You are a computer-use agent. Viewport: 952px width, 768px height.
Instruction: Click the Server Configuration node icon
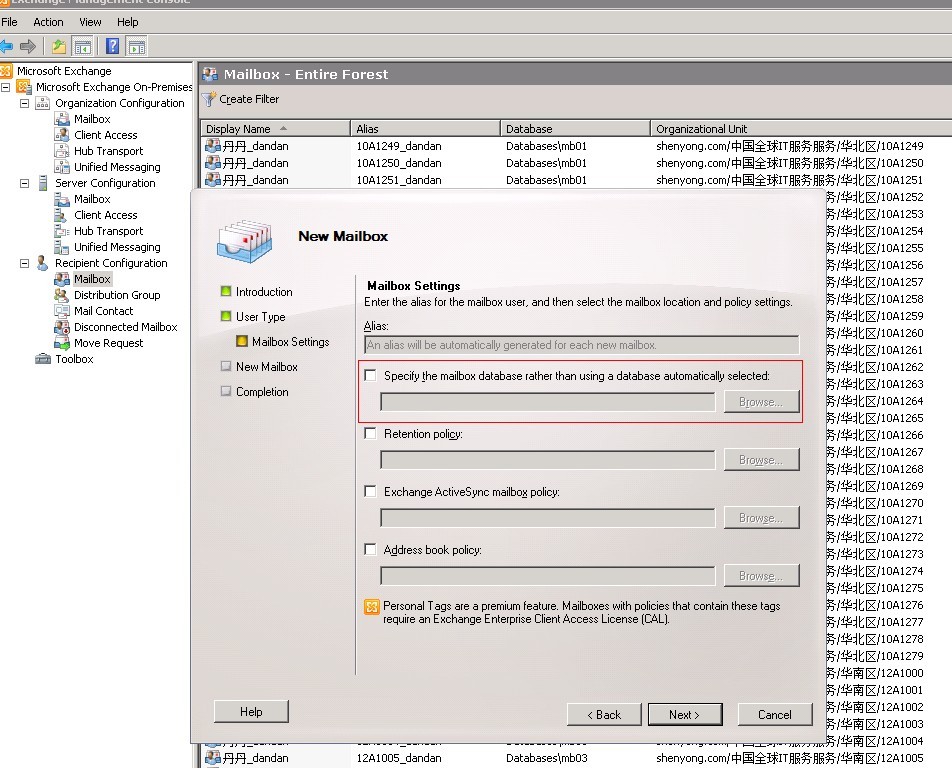pos(42,183)
